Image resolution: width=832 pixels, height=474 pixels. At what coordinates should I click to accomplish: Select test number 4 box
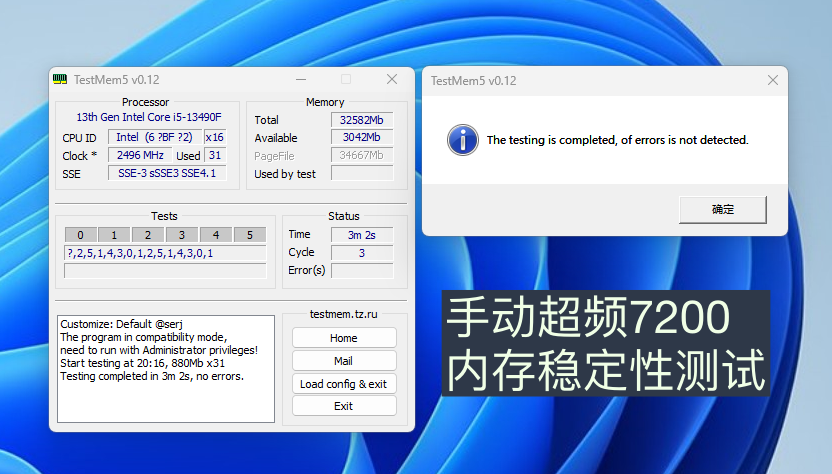click(216, 235)
